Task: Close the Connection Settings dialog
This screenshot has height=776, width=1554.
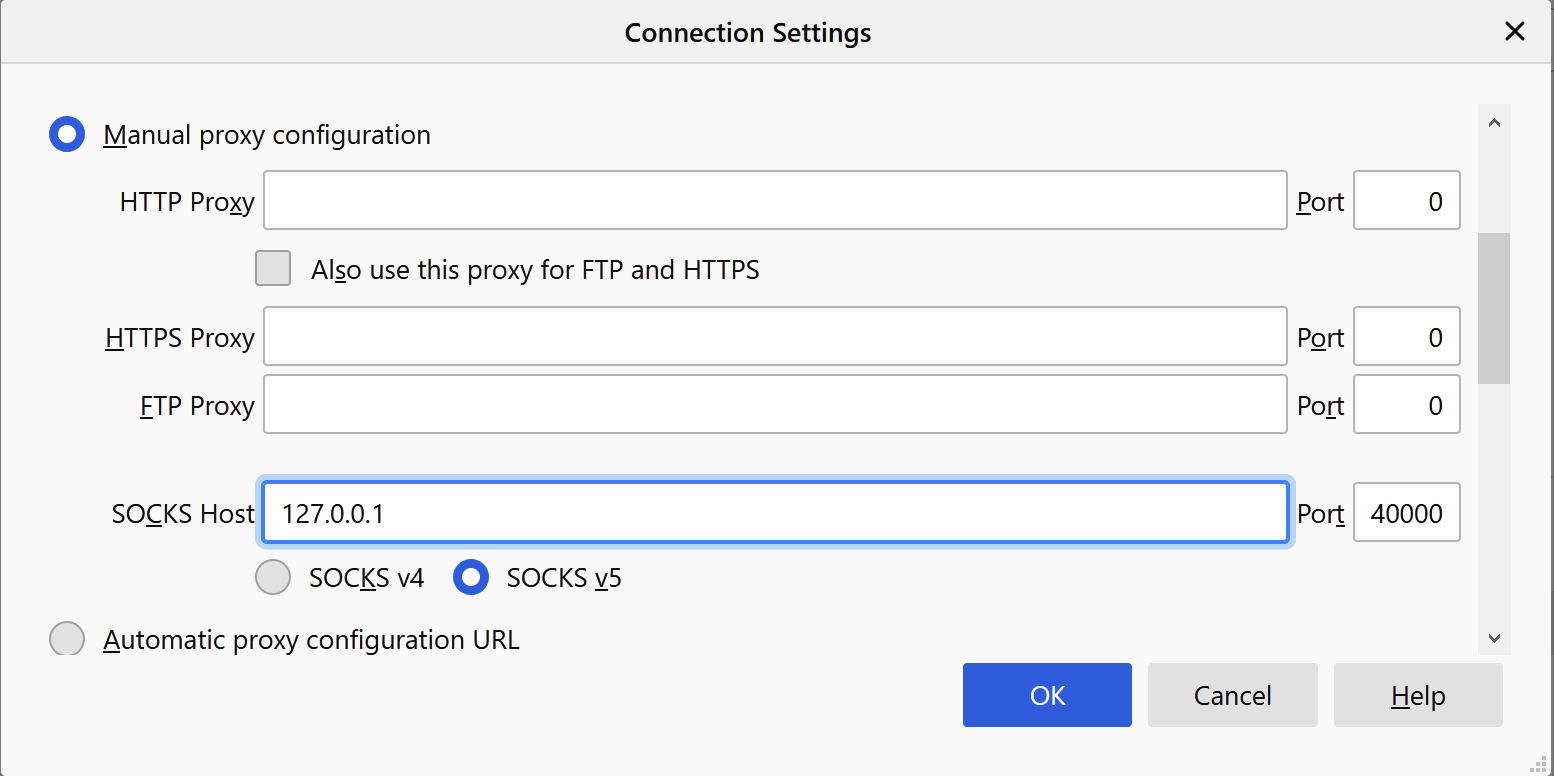Action: [x=1515, y=32]
